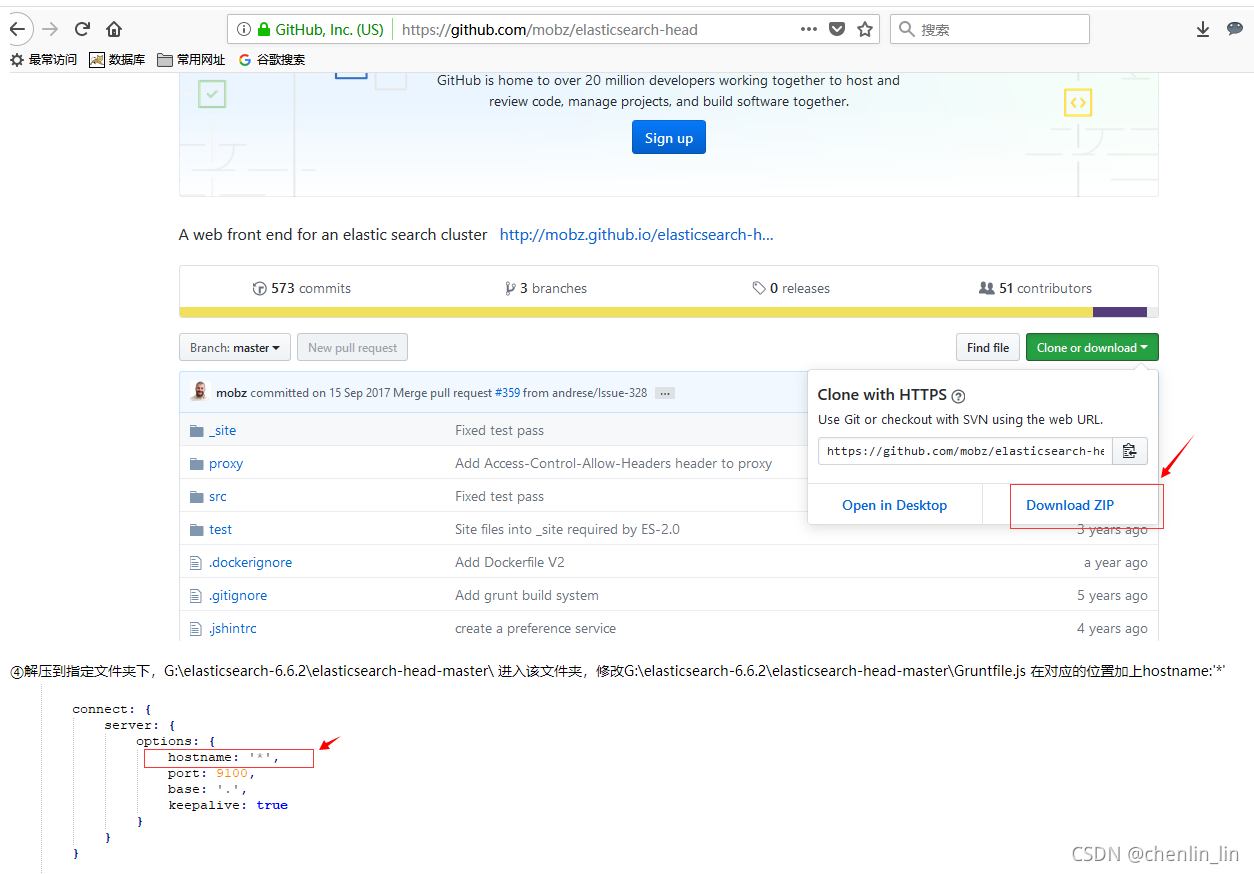Open the 数据库 bookmark
This screenshot has width=1254, height=874.
[x=117, y=60]
